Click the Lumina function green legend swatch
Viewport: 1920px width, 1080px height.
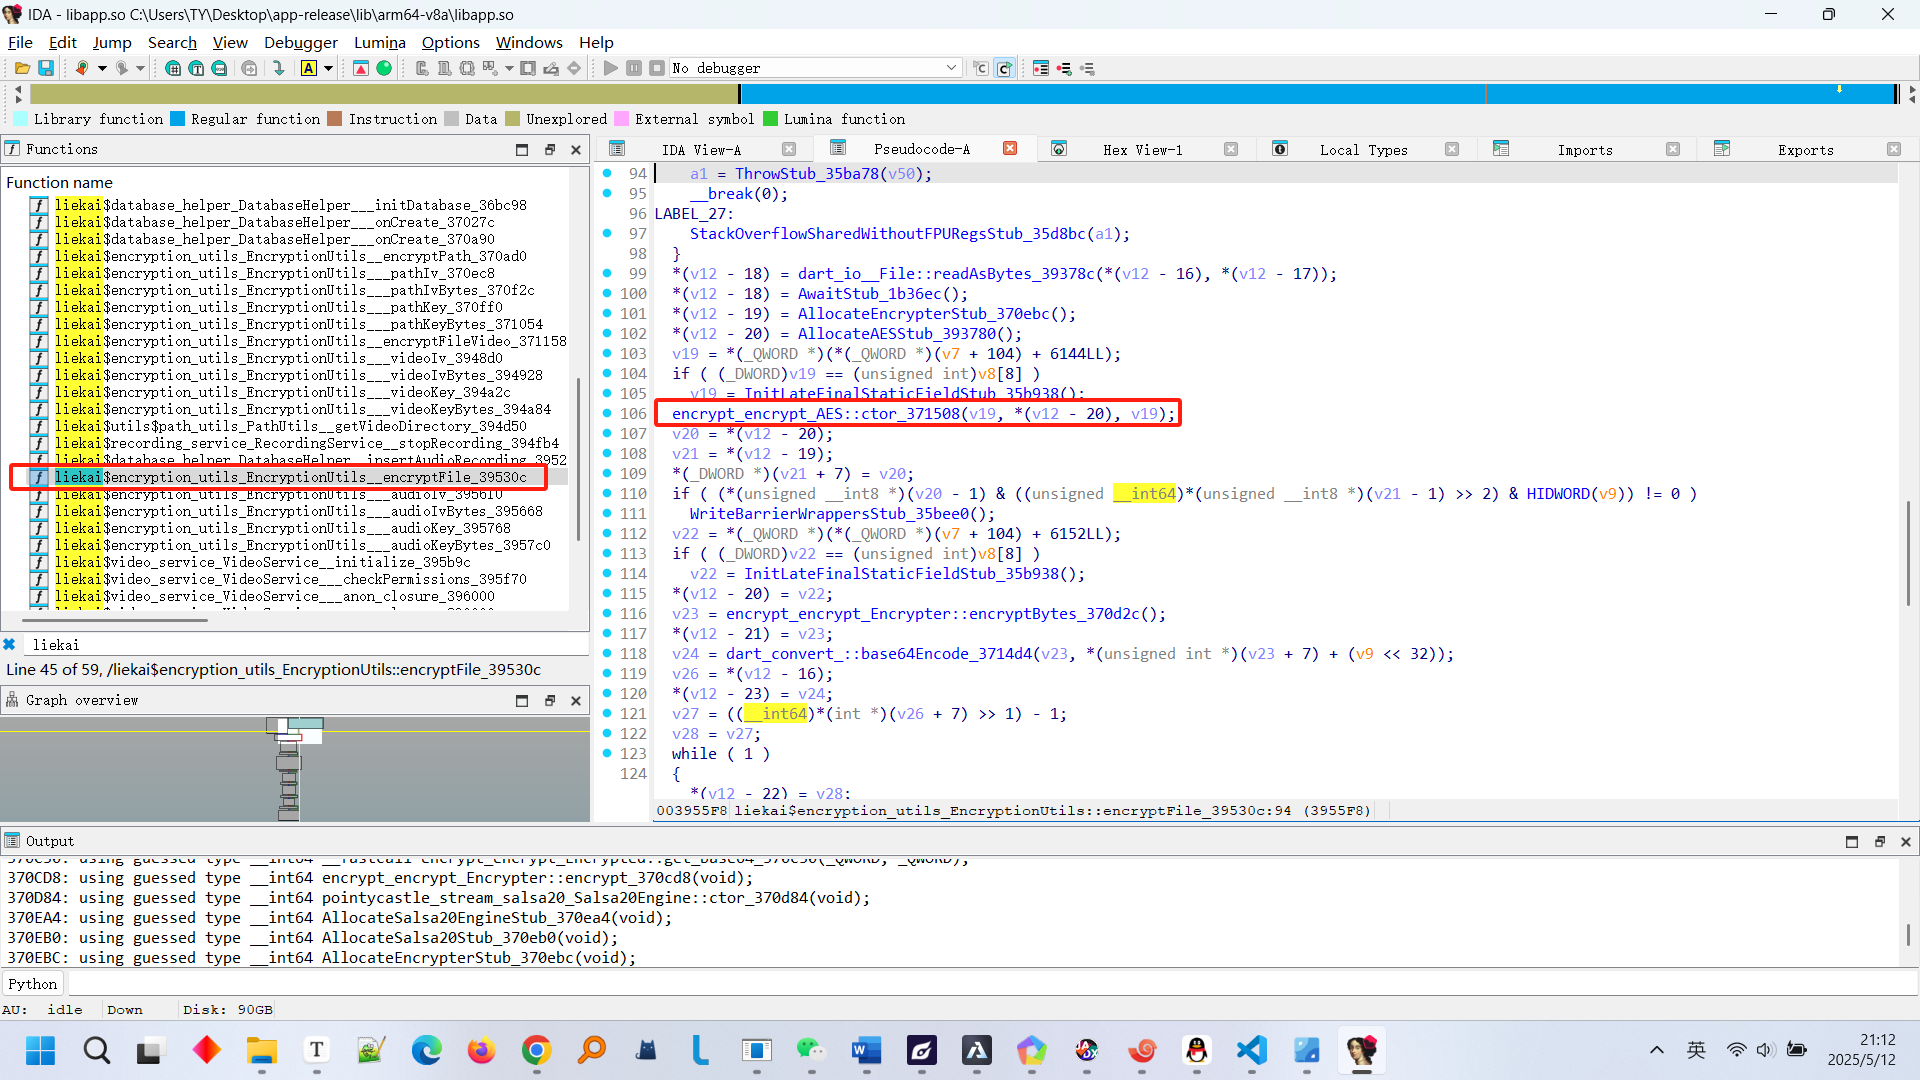770,119
